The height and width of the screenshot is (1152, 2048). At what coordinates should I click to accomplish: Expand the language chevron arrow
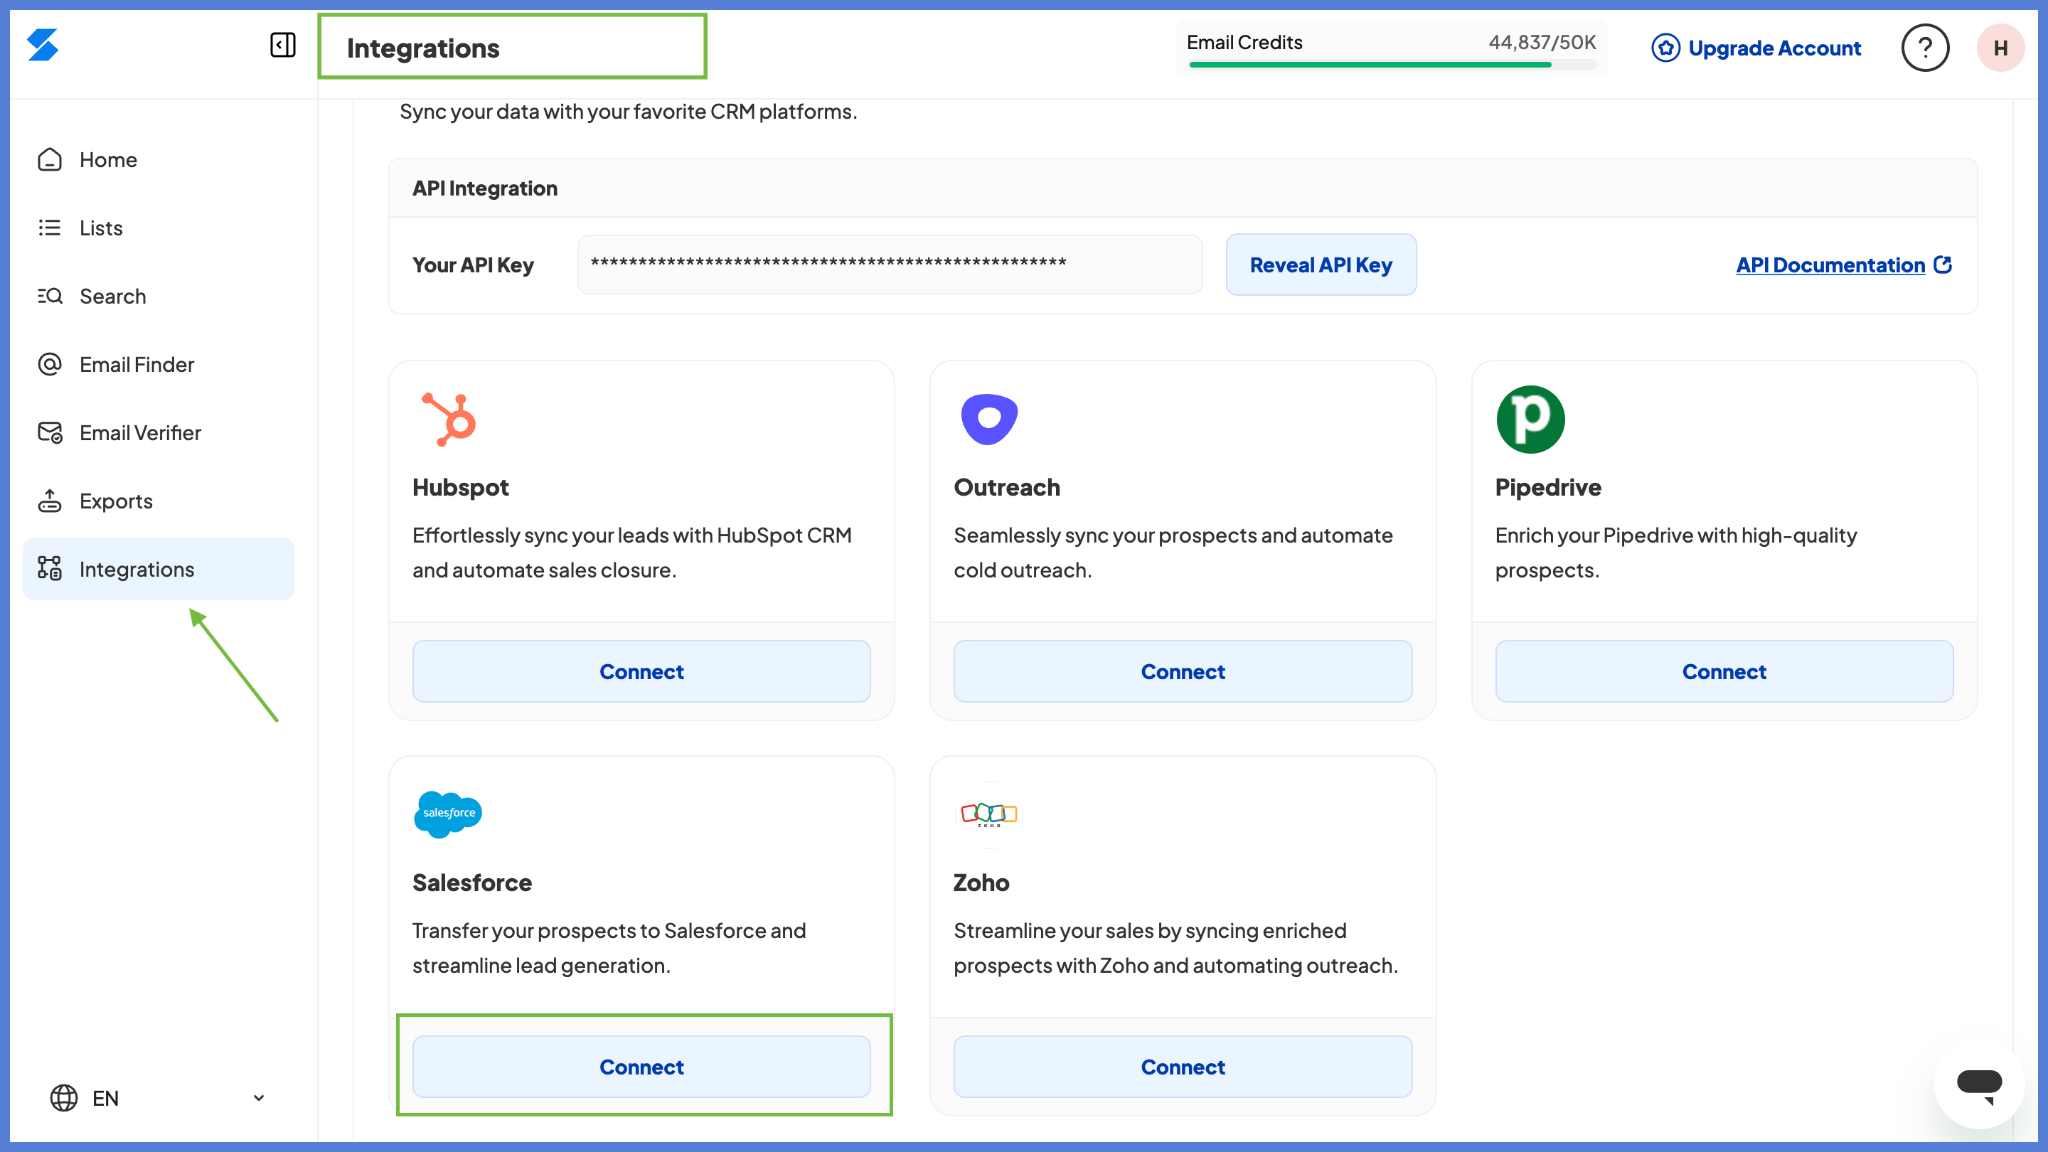coord(259,1098)
